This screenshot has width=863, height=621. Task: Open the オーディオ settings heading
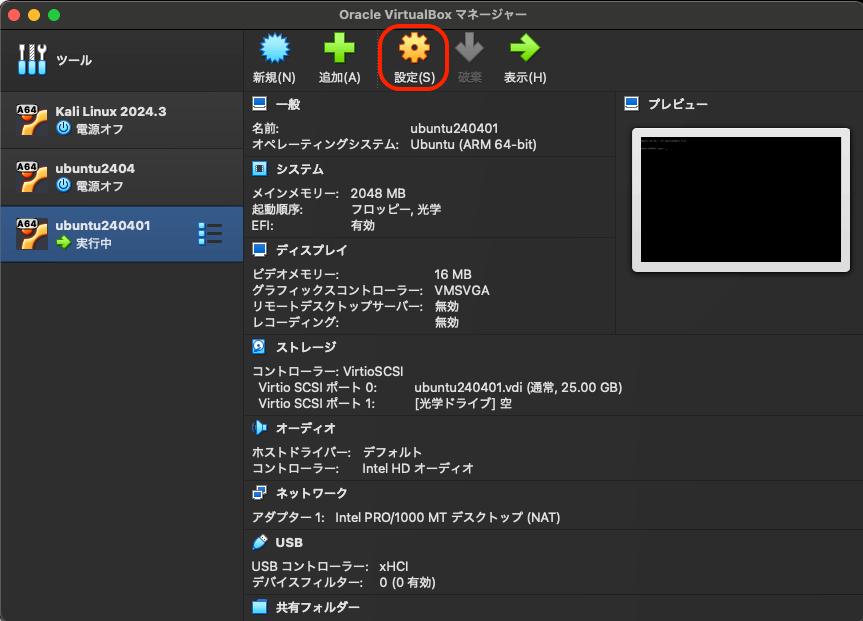click(305, 428)
